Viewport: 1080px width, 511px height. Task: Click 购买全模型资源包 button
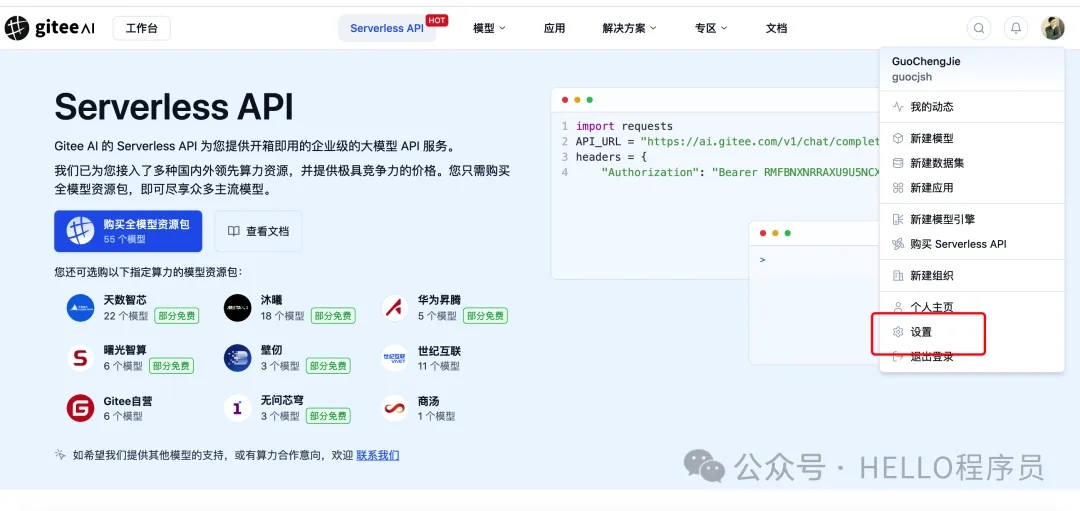128,231
